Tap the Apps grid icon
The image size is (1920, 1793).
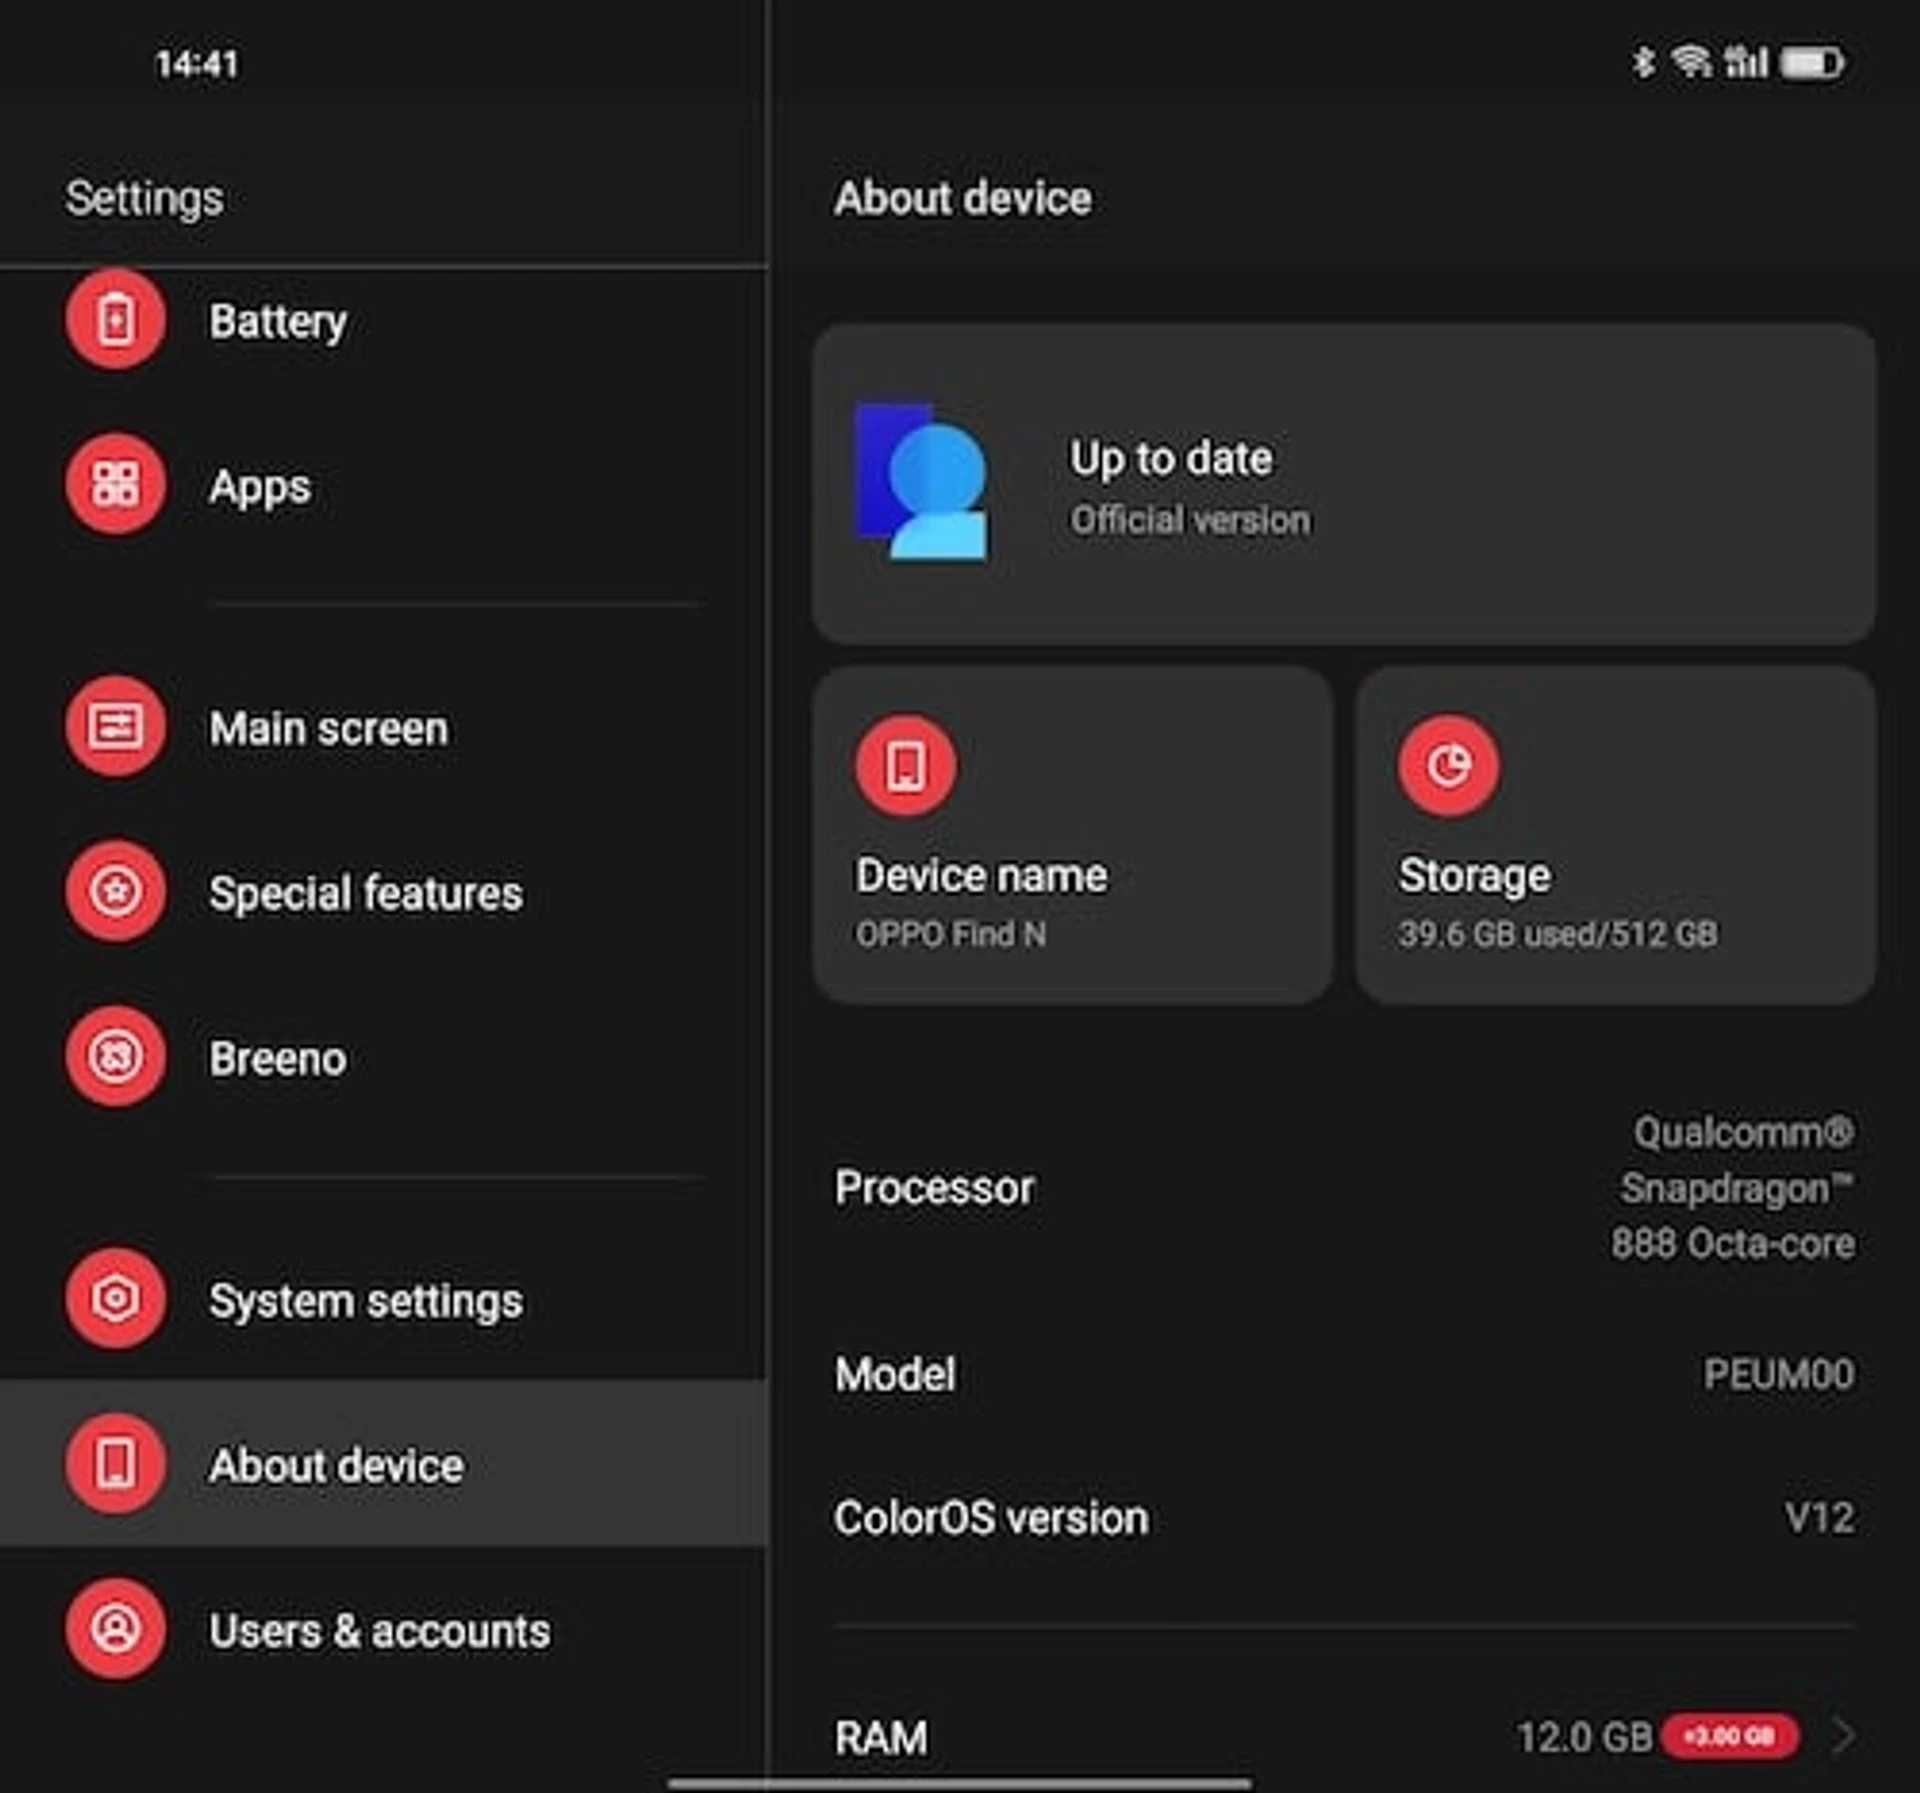pyautogui.click(x=116, y=484)
